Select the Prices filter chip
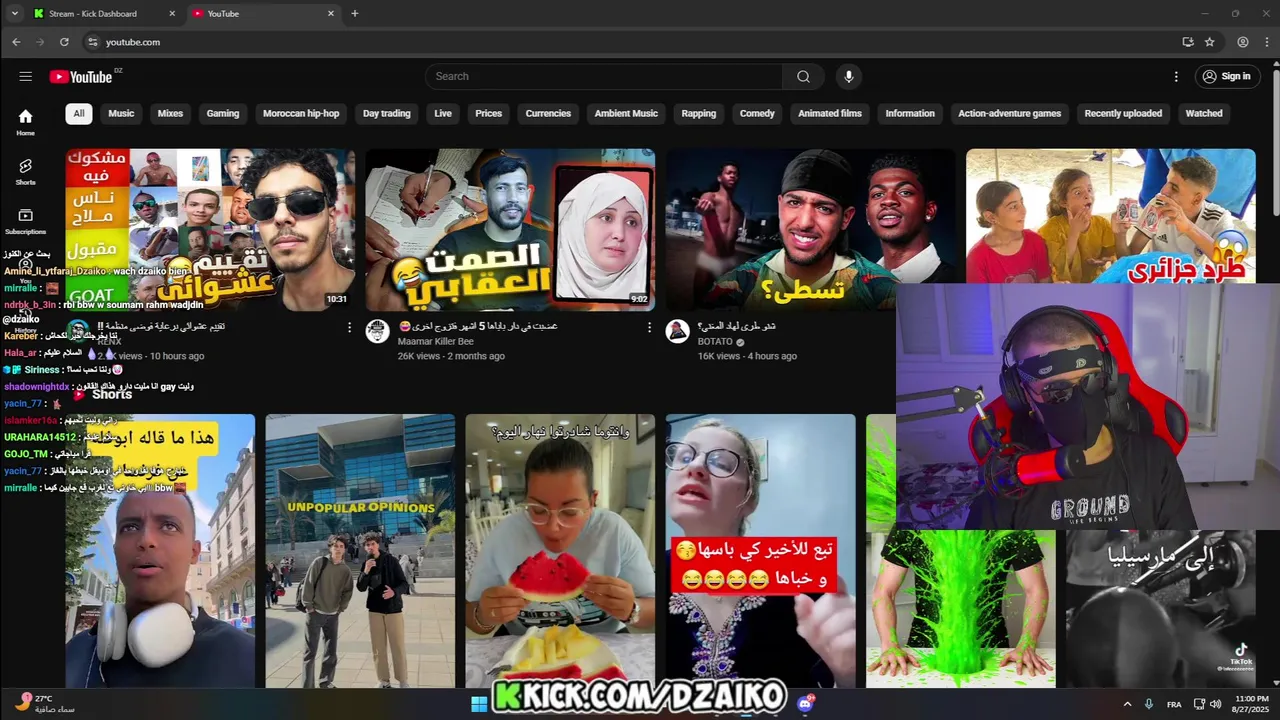Viewport: 1280px width, 720px height. tap(489, 113)
